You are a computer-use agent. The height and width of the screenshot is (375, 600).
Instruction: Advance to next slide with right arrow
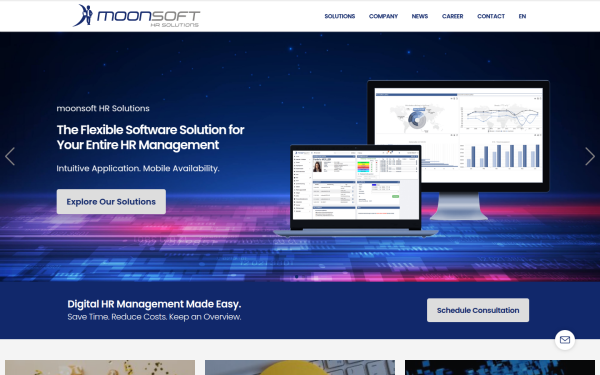click(590, 156)
